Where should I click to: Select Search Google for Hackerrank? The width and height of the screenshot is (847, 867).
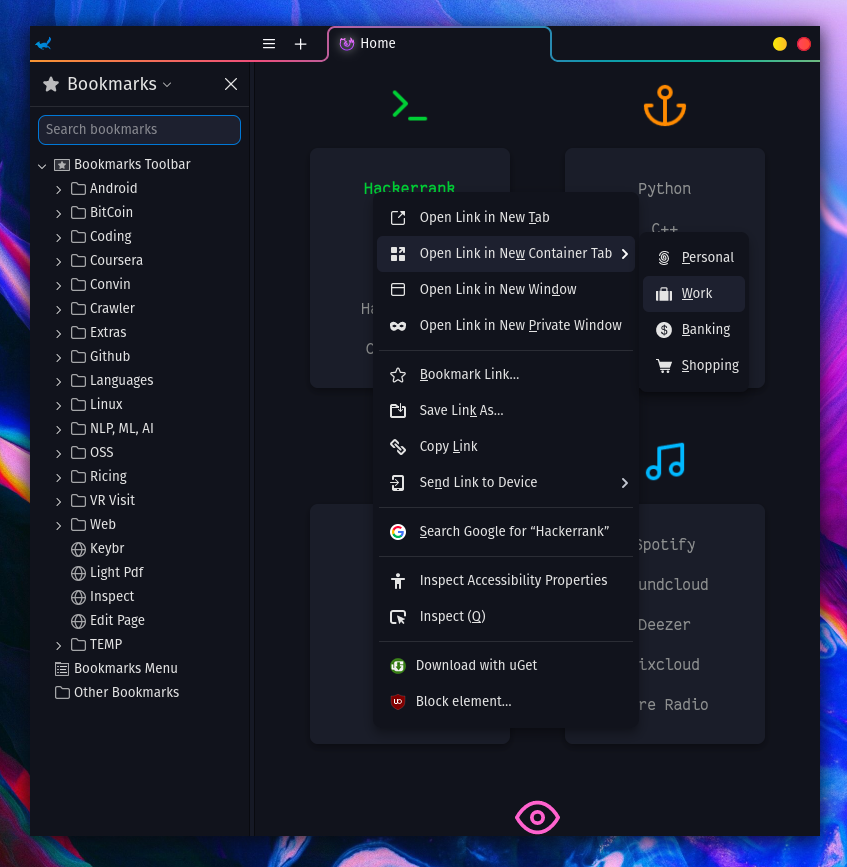(x=506, y=532)
